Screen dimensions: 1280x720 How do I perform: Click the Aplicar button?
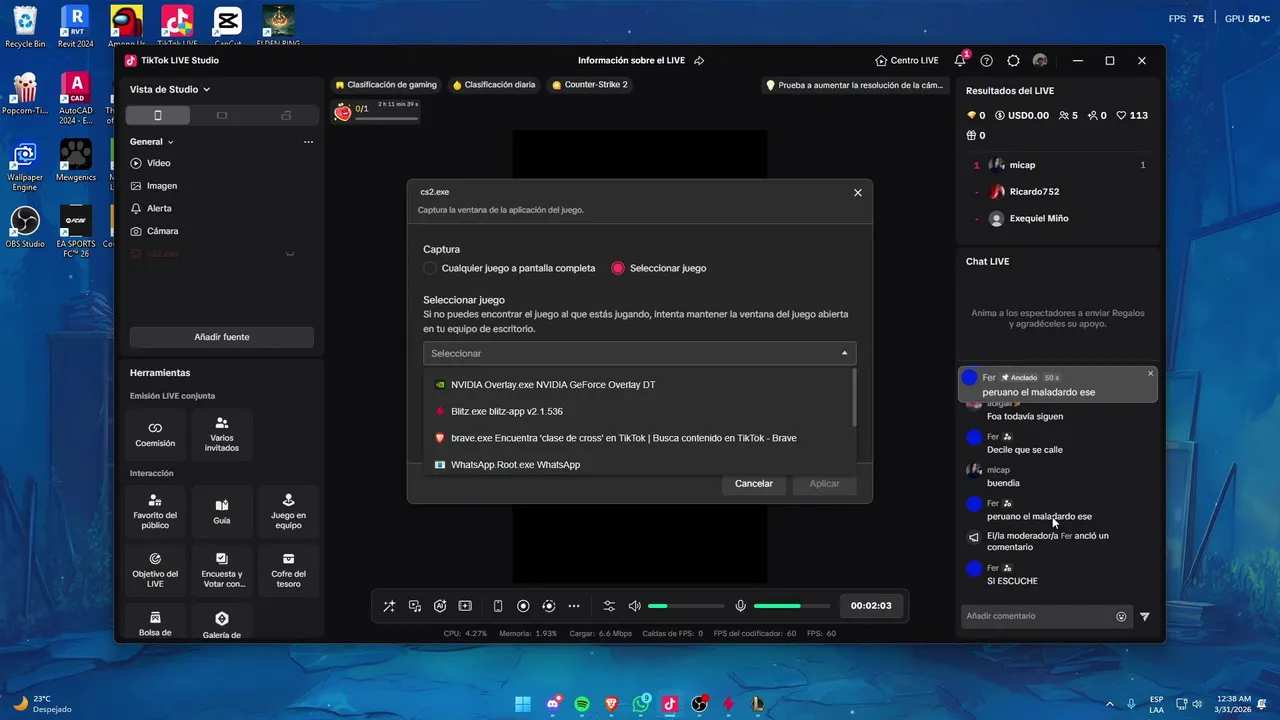pos(824,483)
